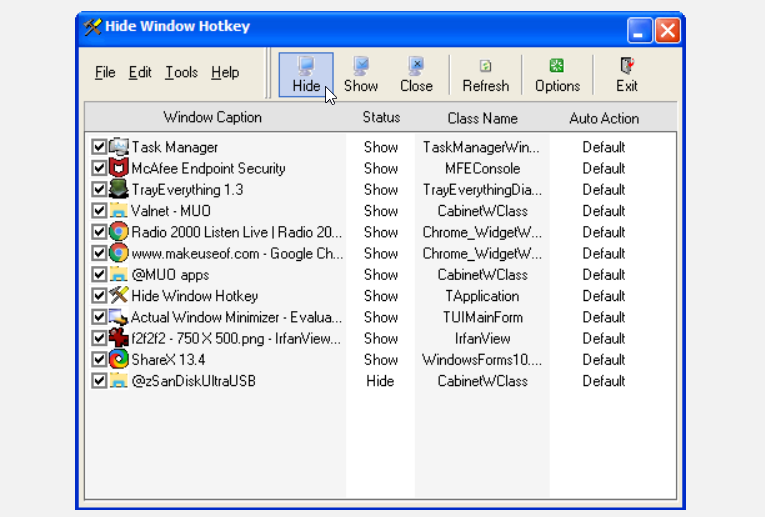
Task: Click the Actual Window Minimizer icon
Action: [x=119, y=317]
